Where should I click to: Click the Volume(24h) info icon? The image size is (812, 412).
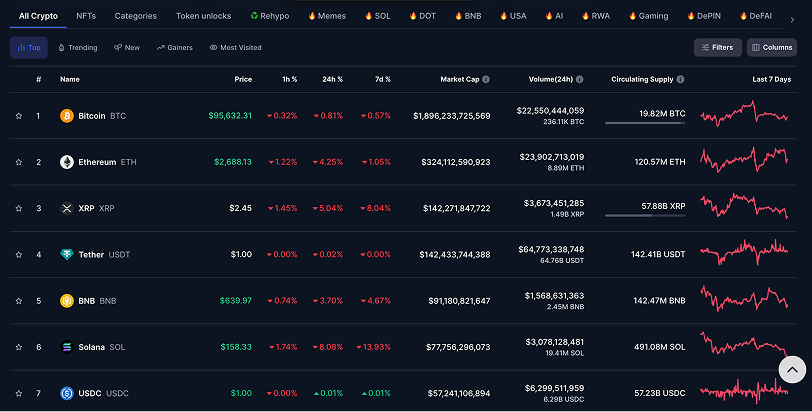pos(579,79)
